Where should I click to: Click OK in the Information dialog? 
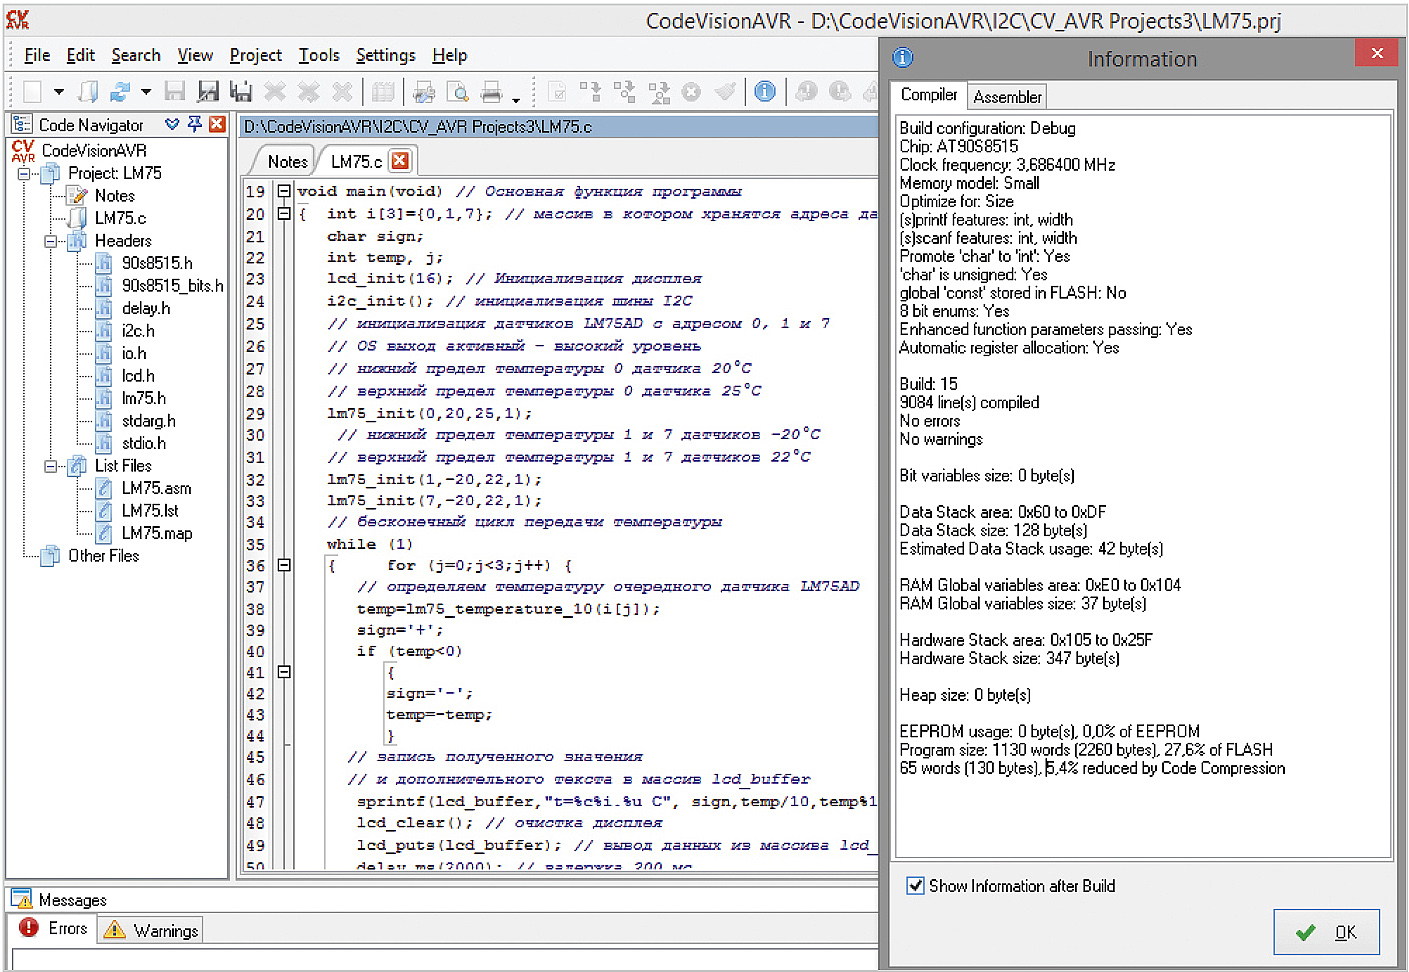coord(1327,932)
